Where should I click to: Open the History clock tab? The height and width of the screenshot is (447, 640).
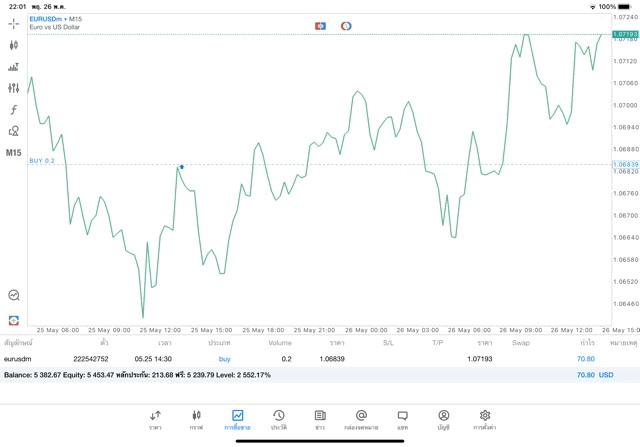(279, 418)
